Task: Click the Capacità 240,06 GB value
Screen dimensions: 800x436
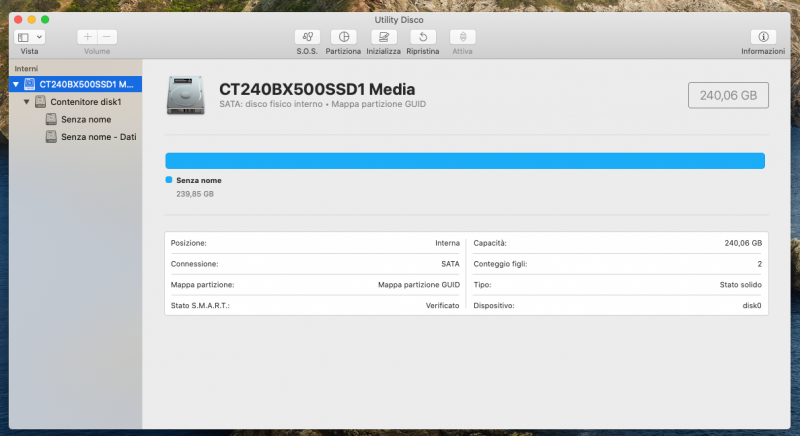Action: click(743, 243)
